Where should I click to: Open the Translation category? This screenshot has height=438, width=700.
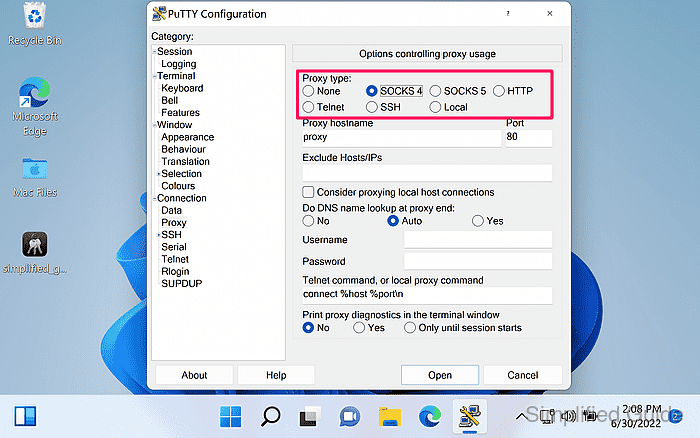(185, 161)
